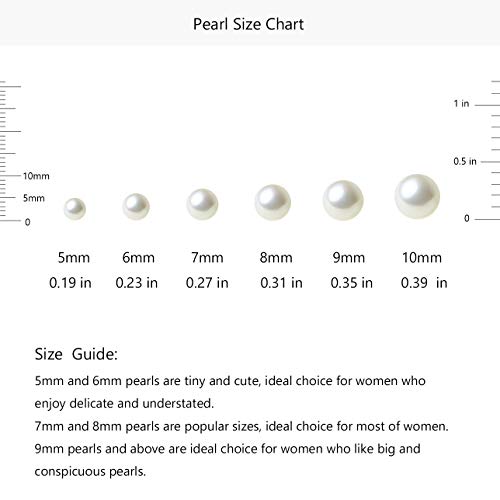500x500 pixels.
Task: Click the 10mm label under pearls
Action: 422,258
